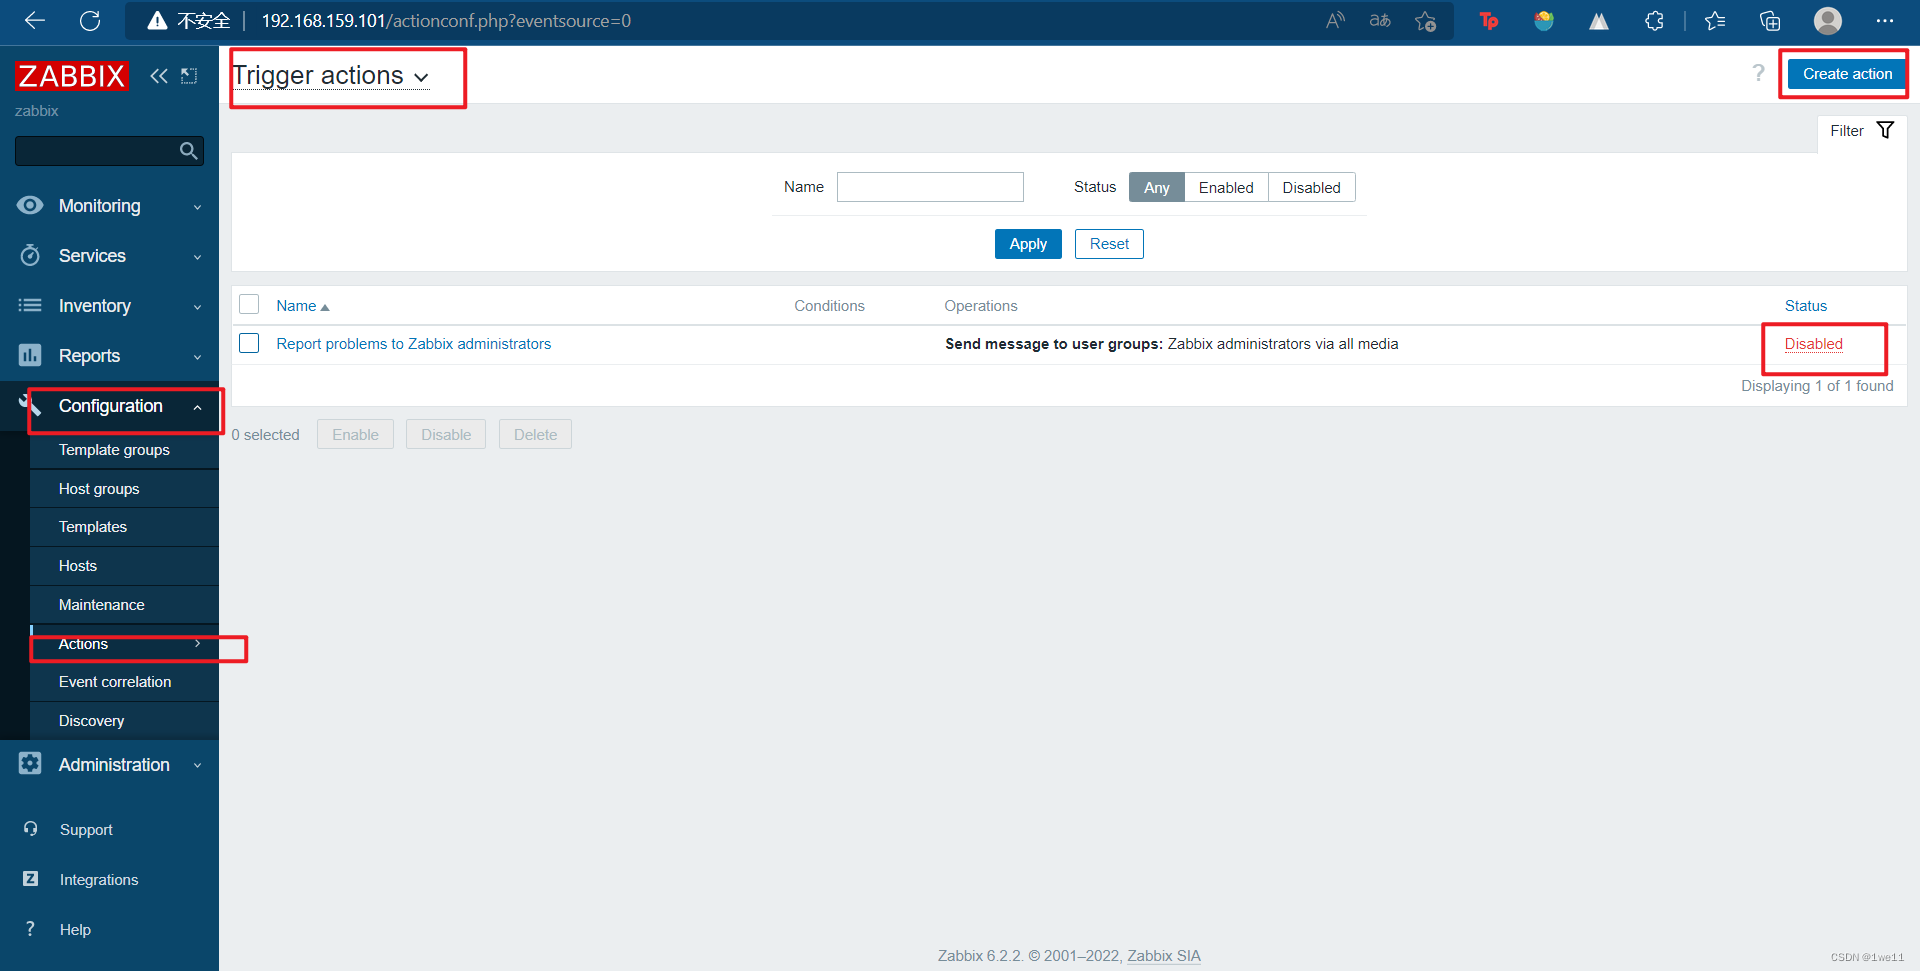Sort the table by the Name column
The image size is (1920, 971).
click(x=303, y=306)
